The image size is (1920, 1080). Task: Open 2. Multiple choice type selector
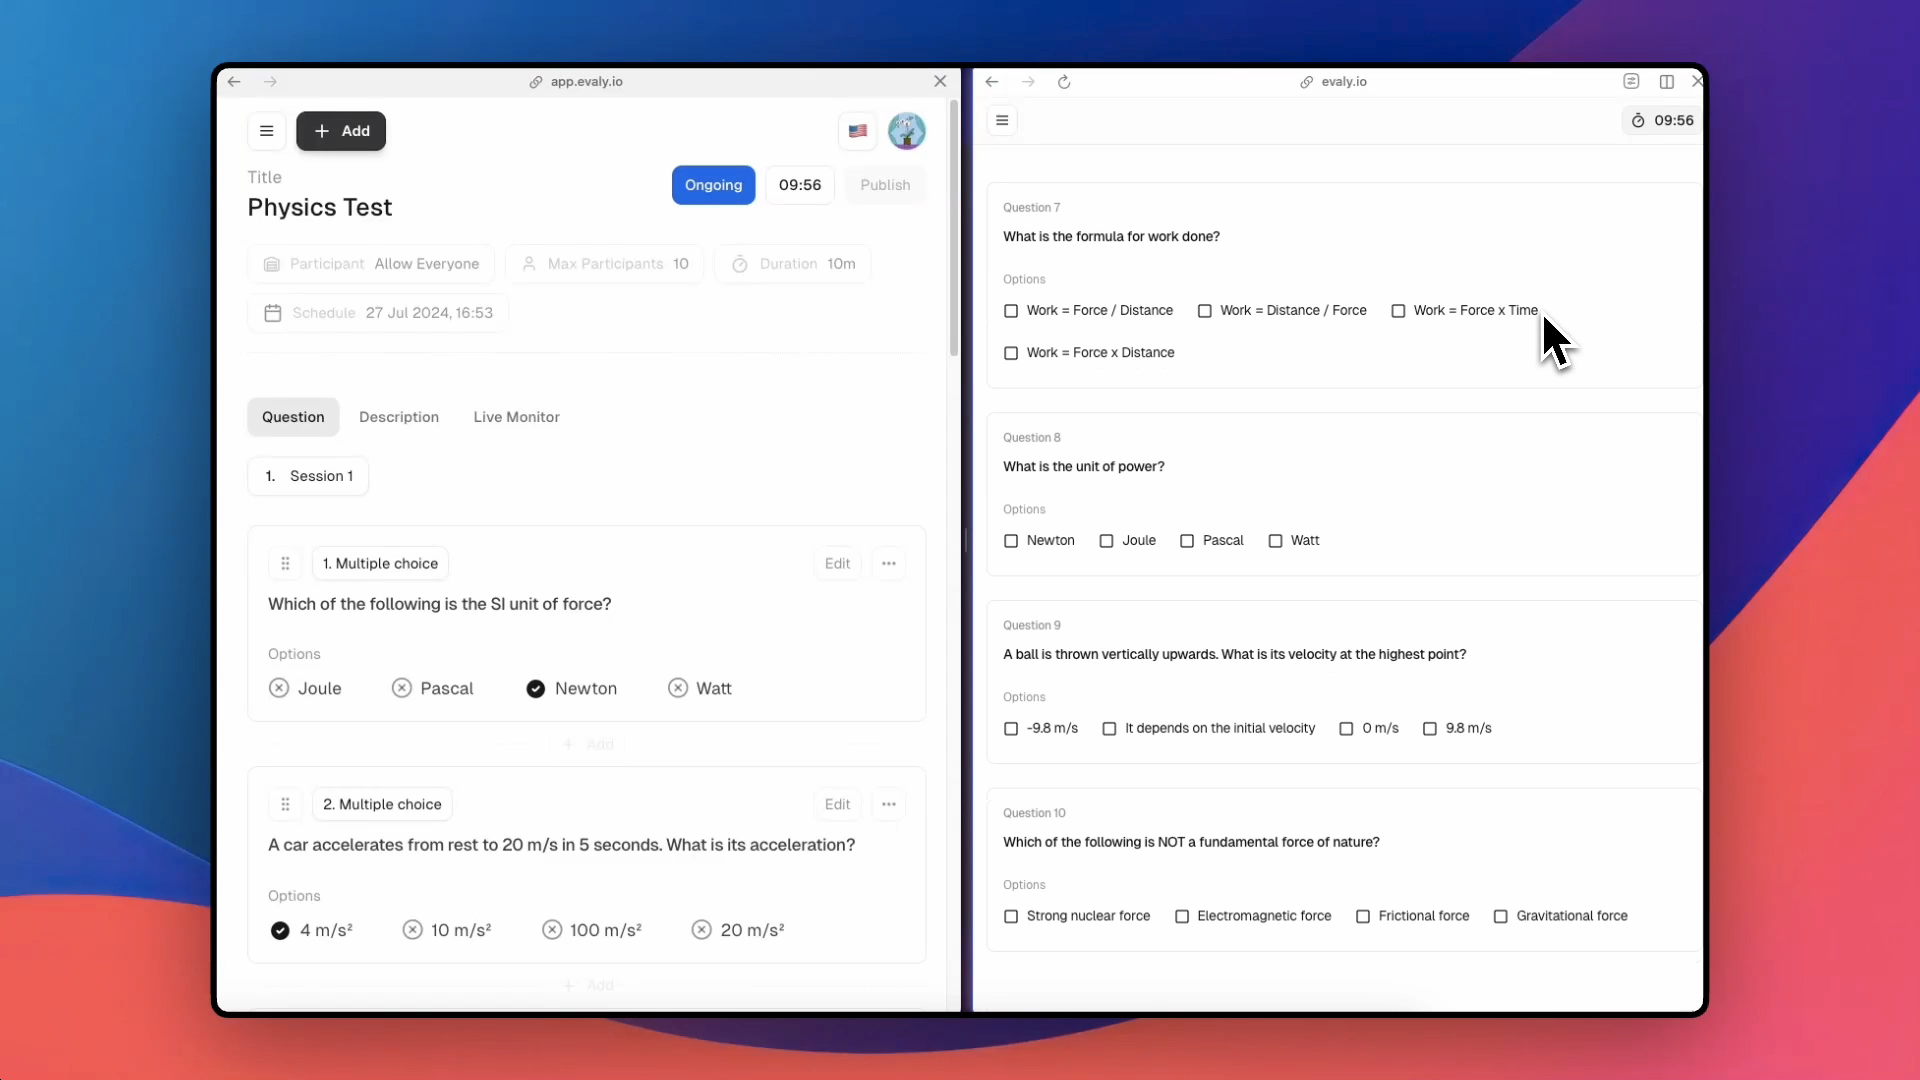(x=382, y=804)
